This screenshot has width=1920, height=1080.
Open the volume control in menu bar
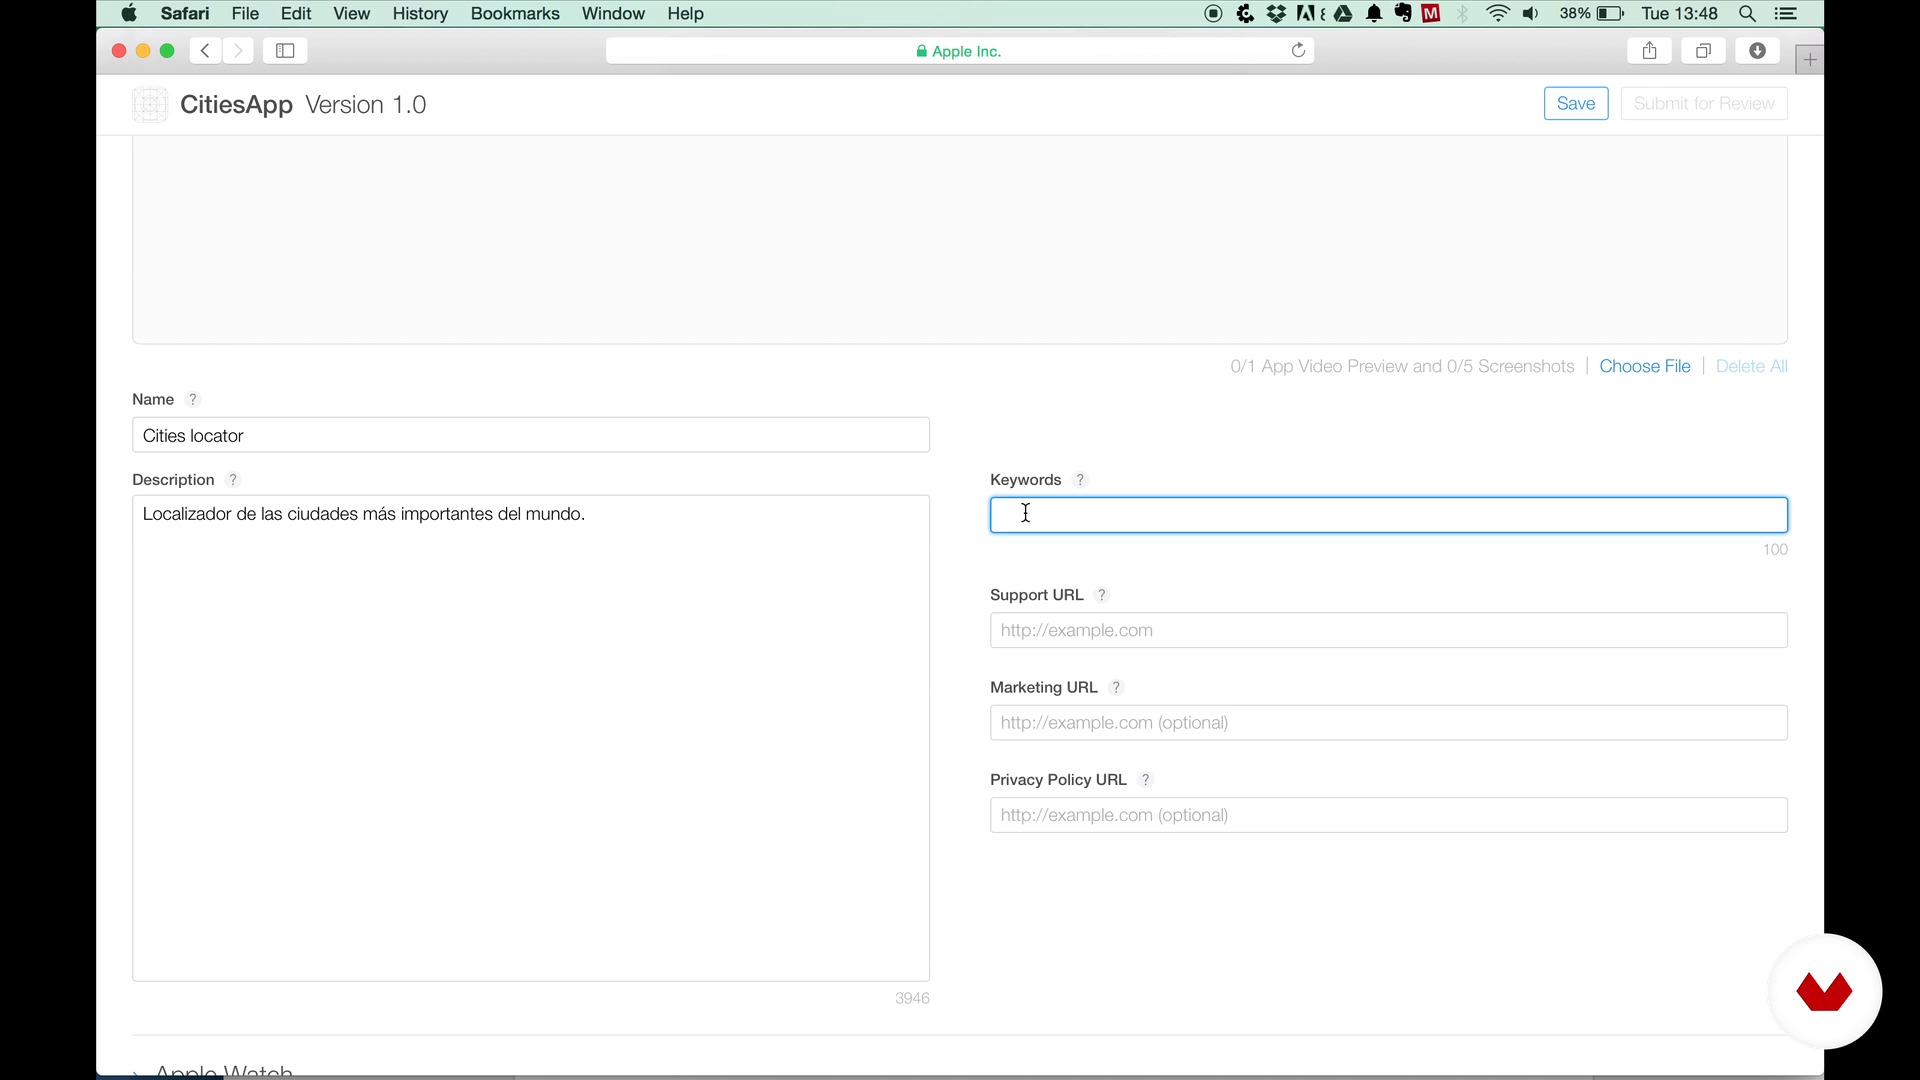pyautogui.click(x=1531, y=14)
